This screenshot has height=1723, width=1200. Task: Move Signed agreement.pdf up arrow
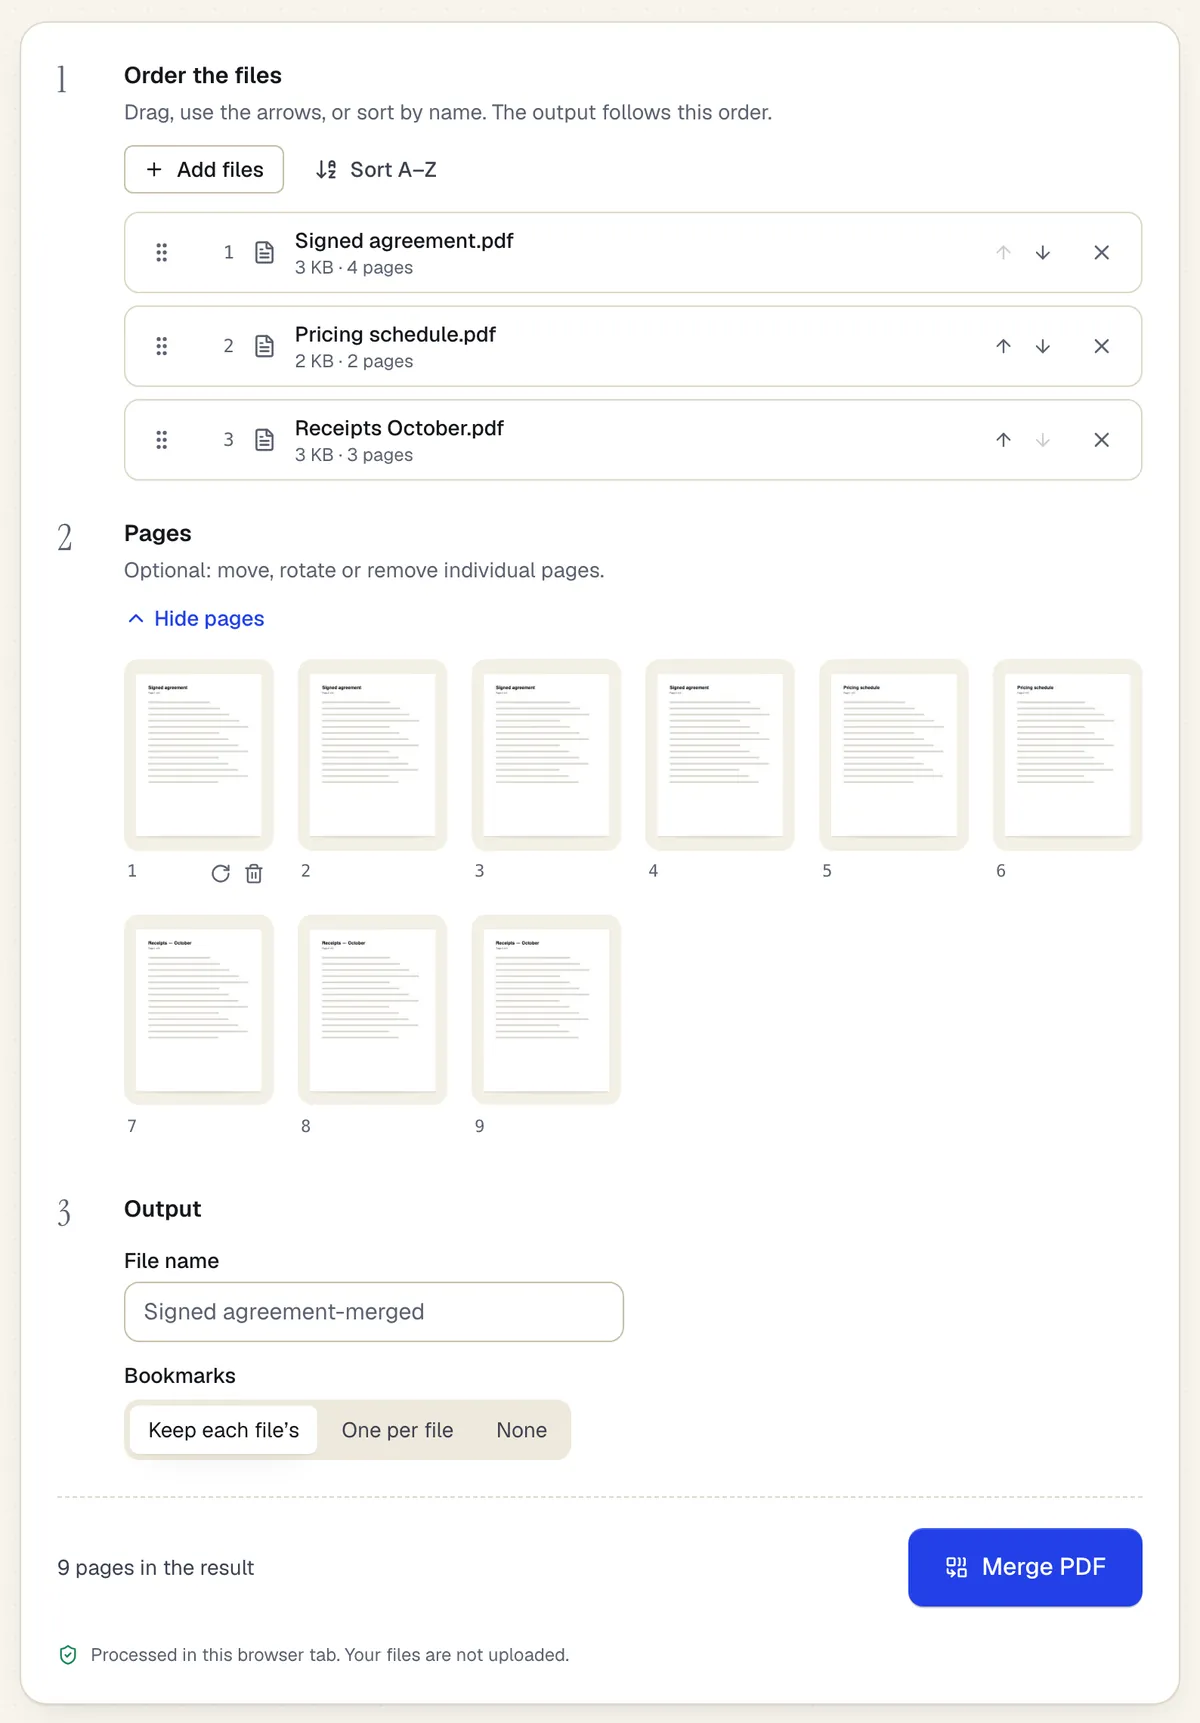pos(1003,252)
